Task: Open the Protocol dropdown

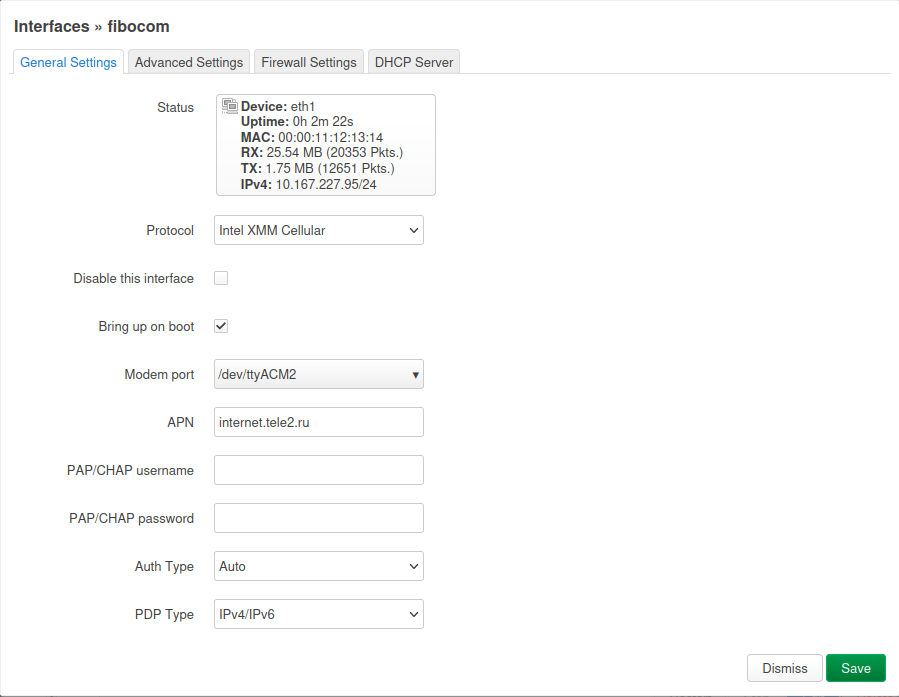Action: (319, 230)
